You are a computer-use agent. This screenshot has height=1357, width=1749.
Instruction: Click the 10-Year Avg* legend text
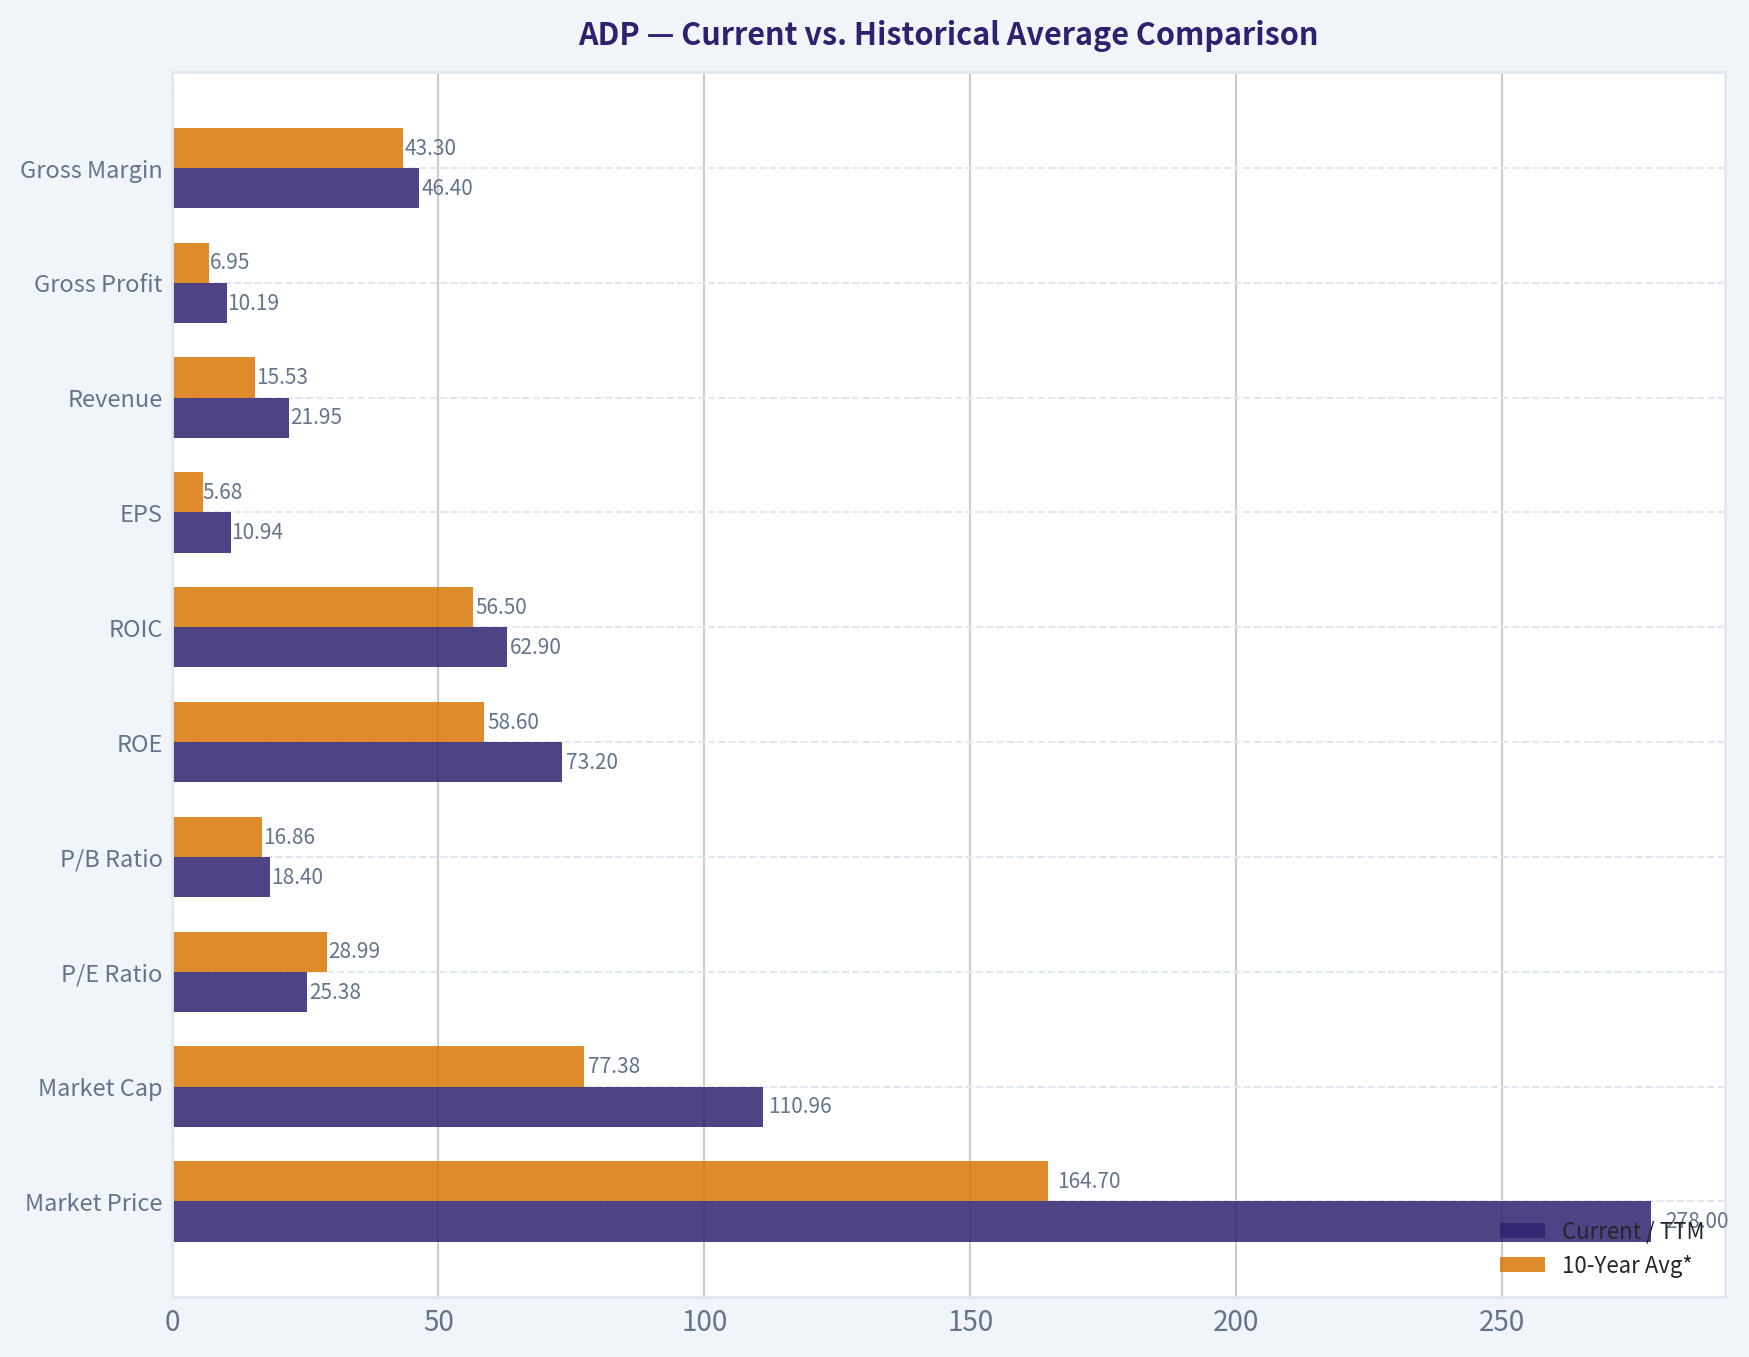point(1627,1265)
